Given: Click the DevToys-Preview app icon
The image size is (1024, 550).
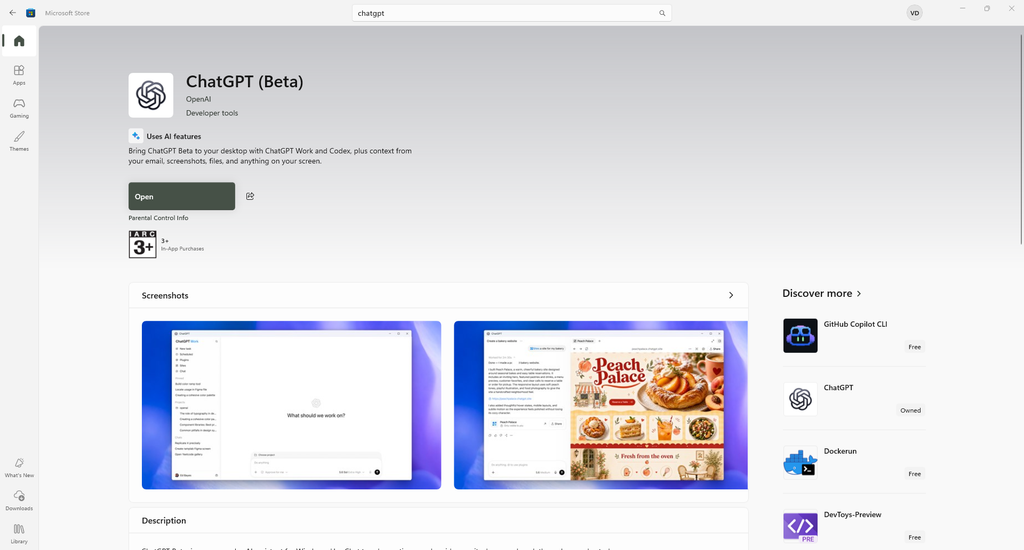Looking at the screenshot, I should 800,526.
